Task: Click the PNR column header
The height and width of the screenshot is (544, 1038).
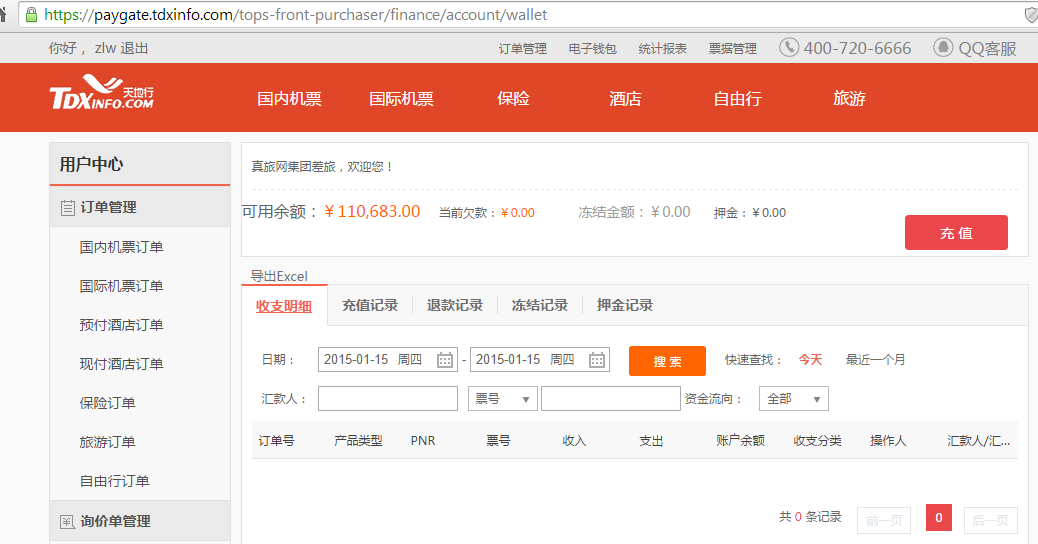Action: click(423, 441)
